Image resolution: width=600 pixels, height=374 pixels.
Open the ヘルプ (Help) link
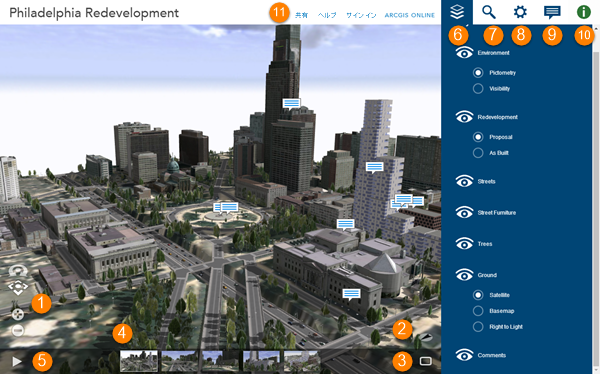pyautogui.click(x=327, y=15)
